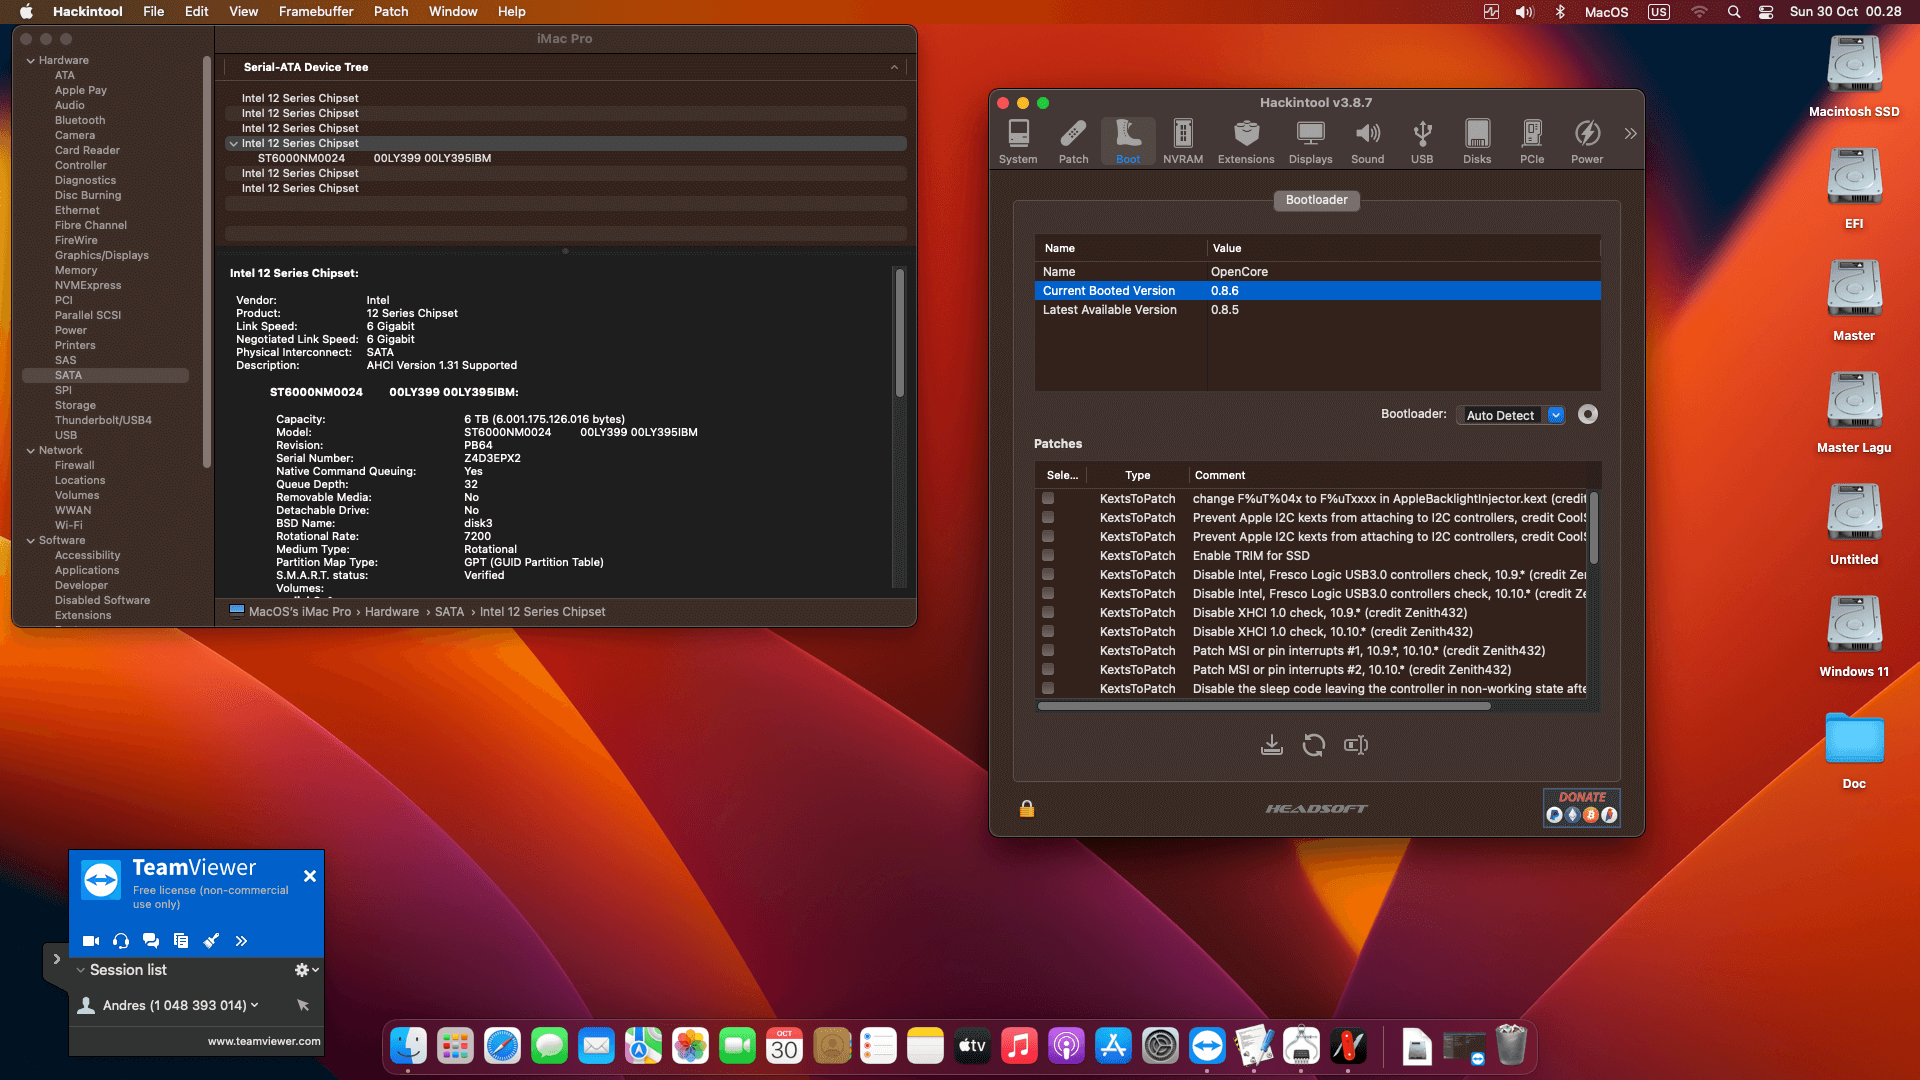The width and height of the screenshot is (1920, 1080).
Task: Expand toolbar overflow chevron in Hackintool
Action: 1630,134
